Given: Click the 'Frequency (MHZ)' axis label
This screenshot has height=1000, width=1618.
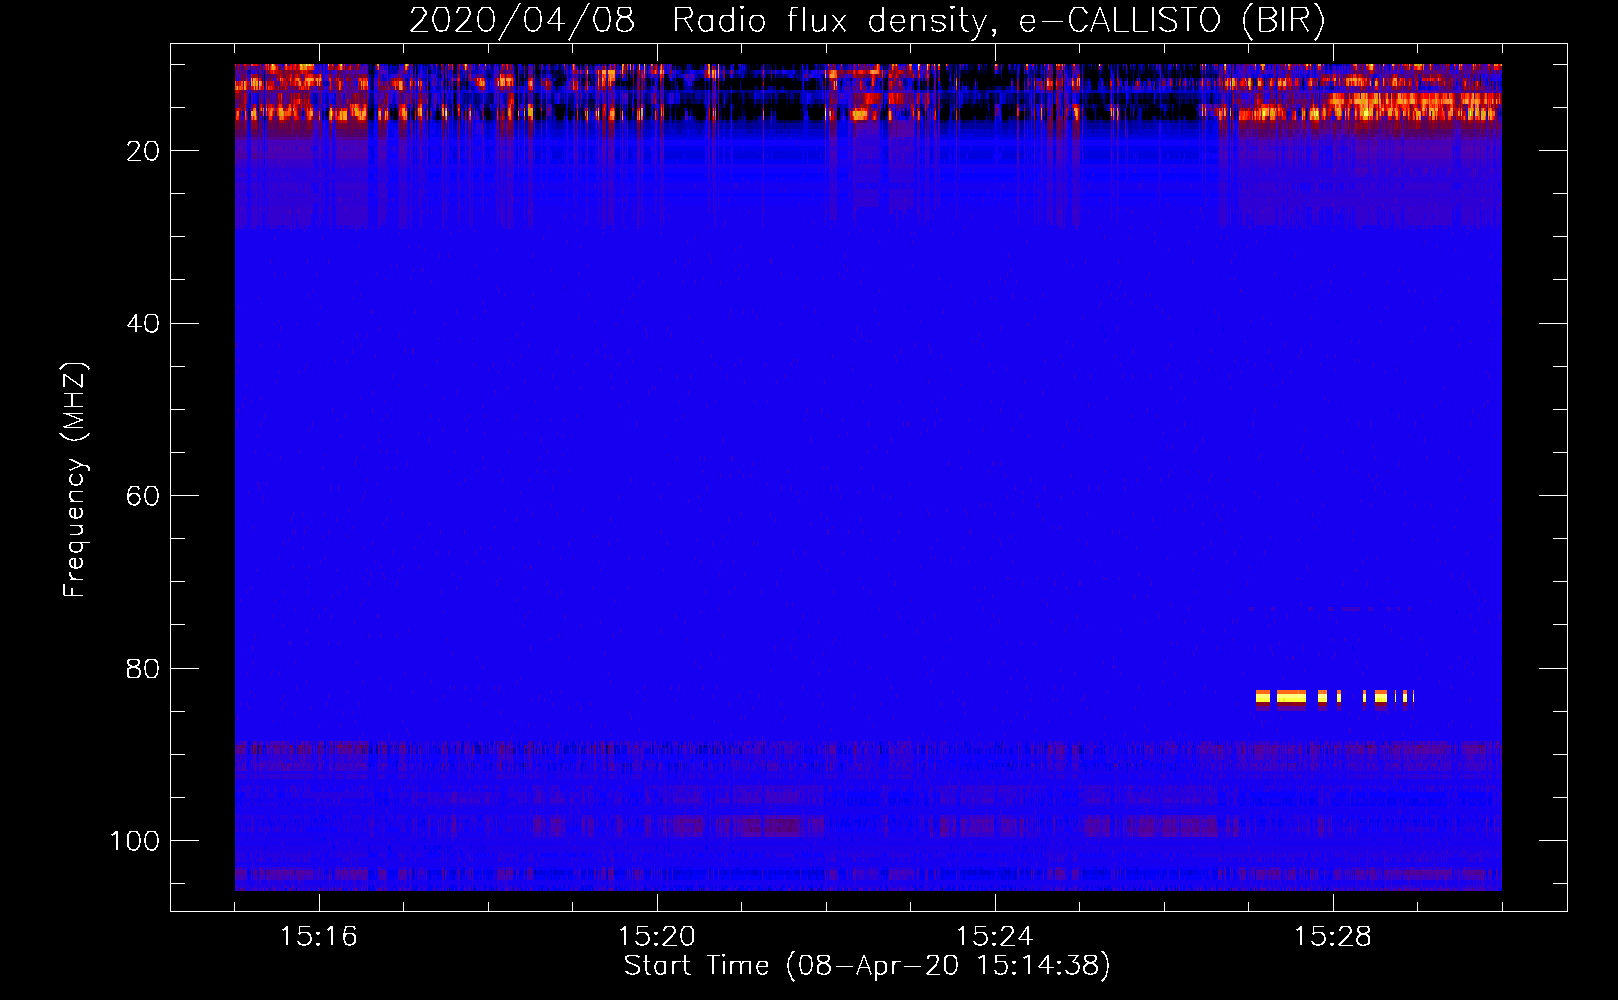Looking at the screenshot, I should point(75,480).
